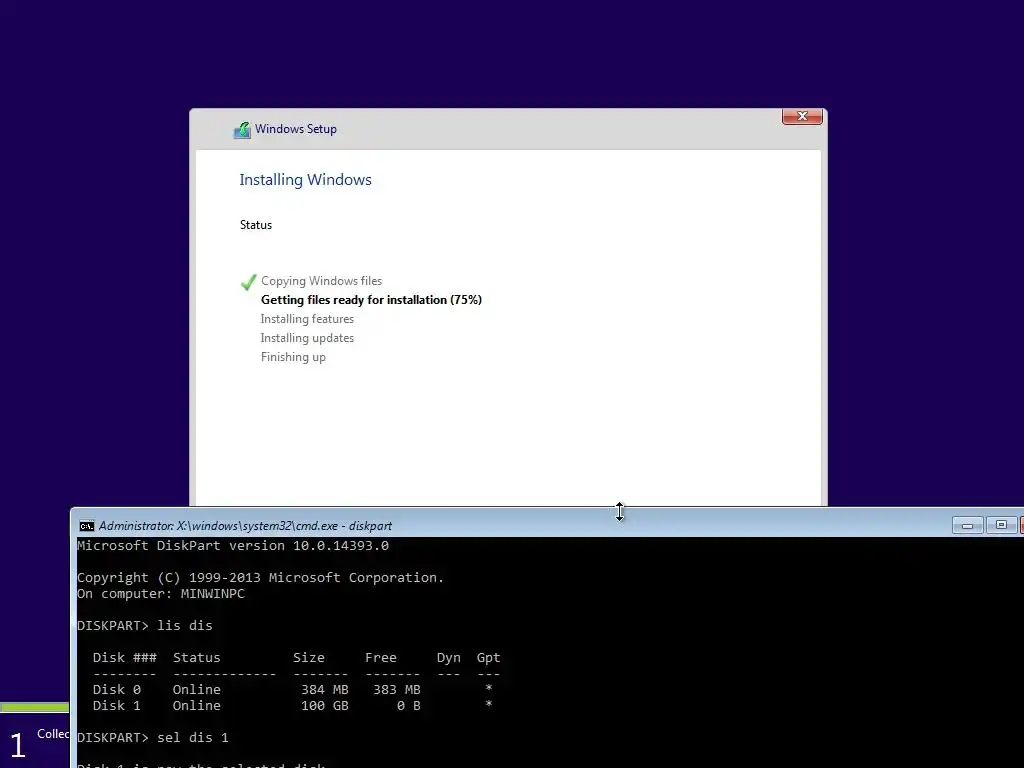Click the 'Disk 1' row label

[116, 706]
